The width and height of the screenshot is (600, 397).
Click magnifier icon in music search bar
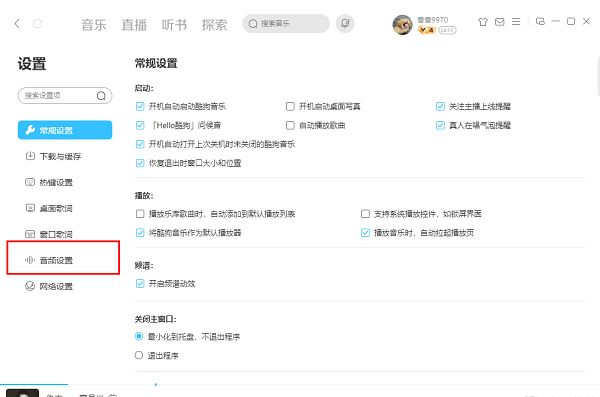pyautogui.click(x=253, y=24)
